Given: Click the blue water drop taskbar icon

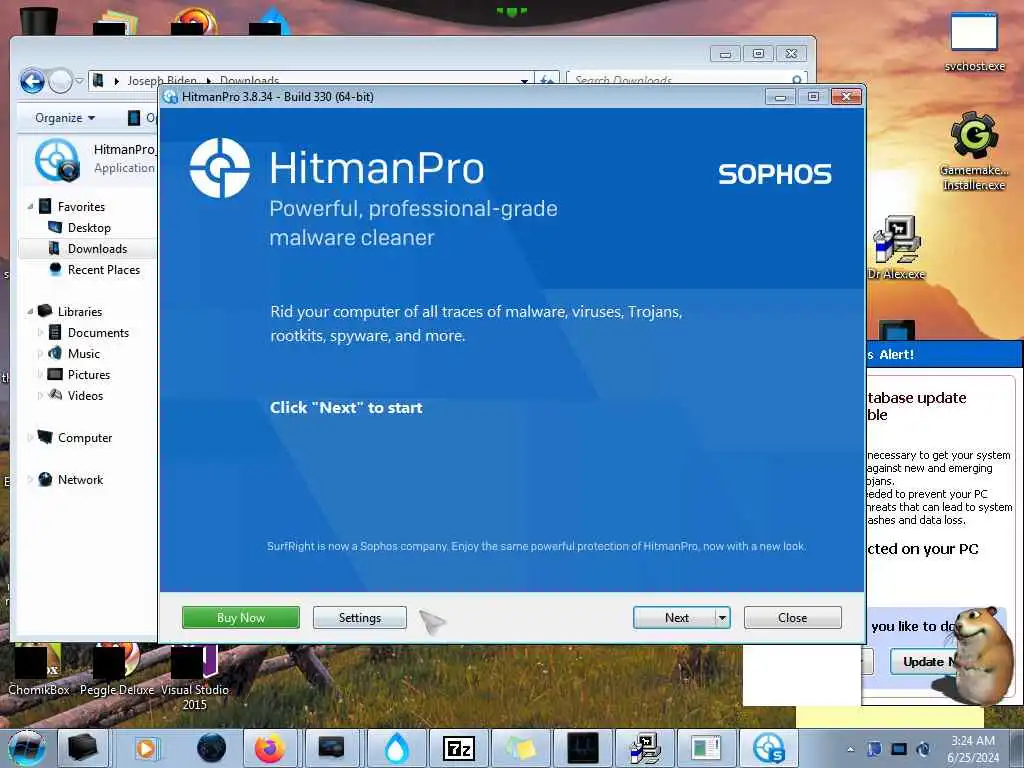Looking at the screenshot, I should coord(396,748).
